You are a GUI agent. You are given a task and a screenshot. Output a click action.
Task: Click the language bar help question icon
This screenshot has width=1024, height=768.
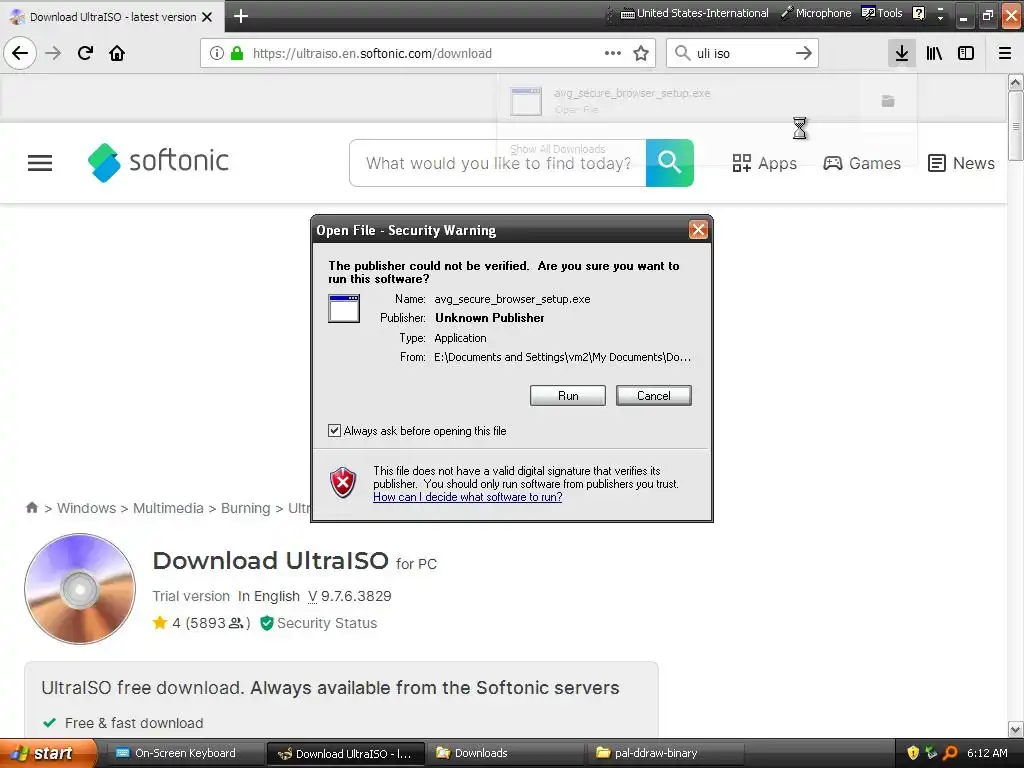click(x=918, y=13)
